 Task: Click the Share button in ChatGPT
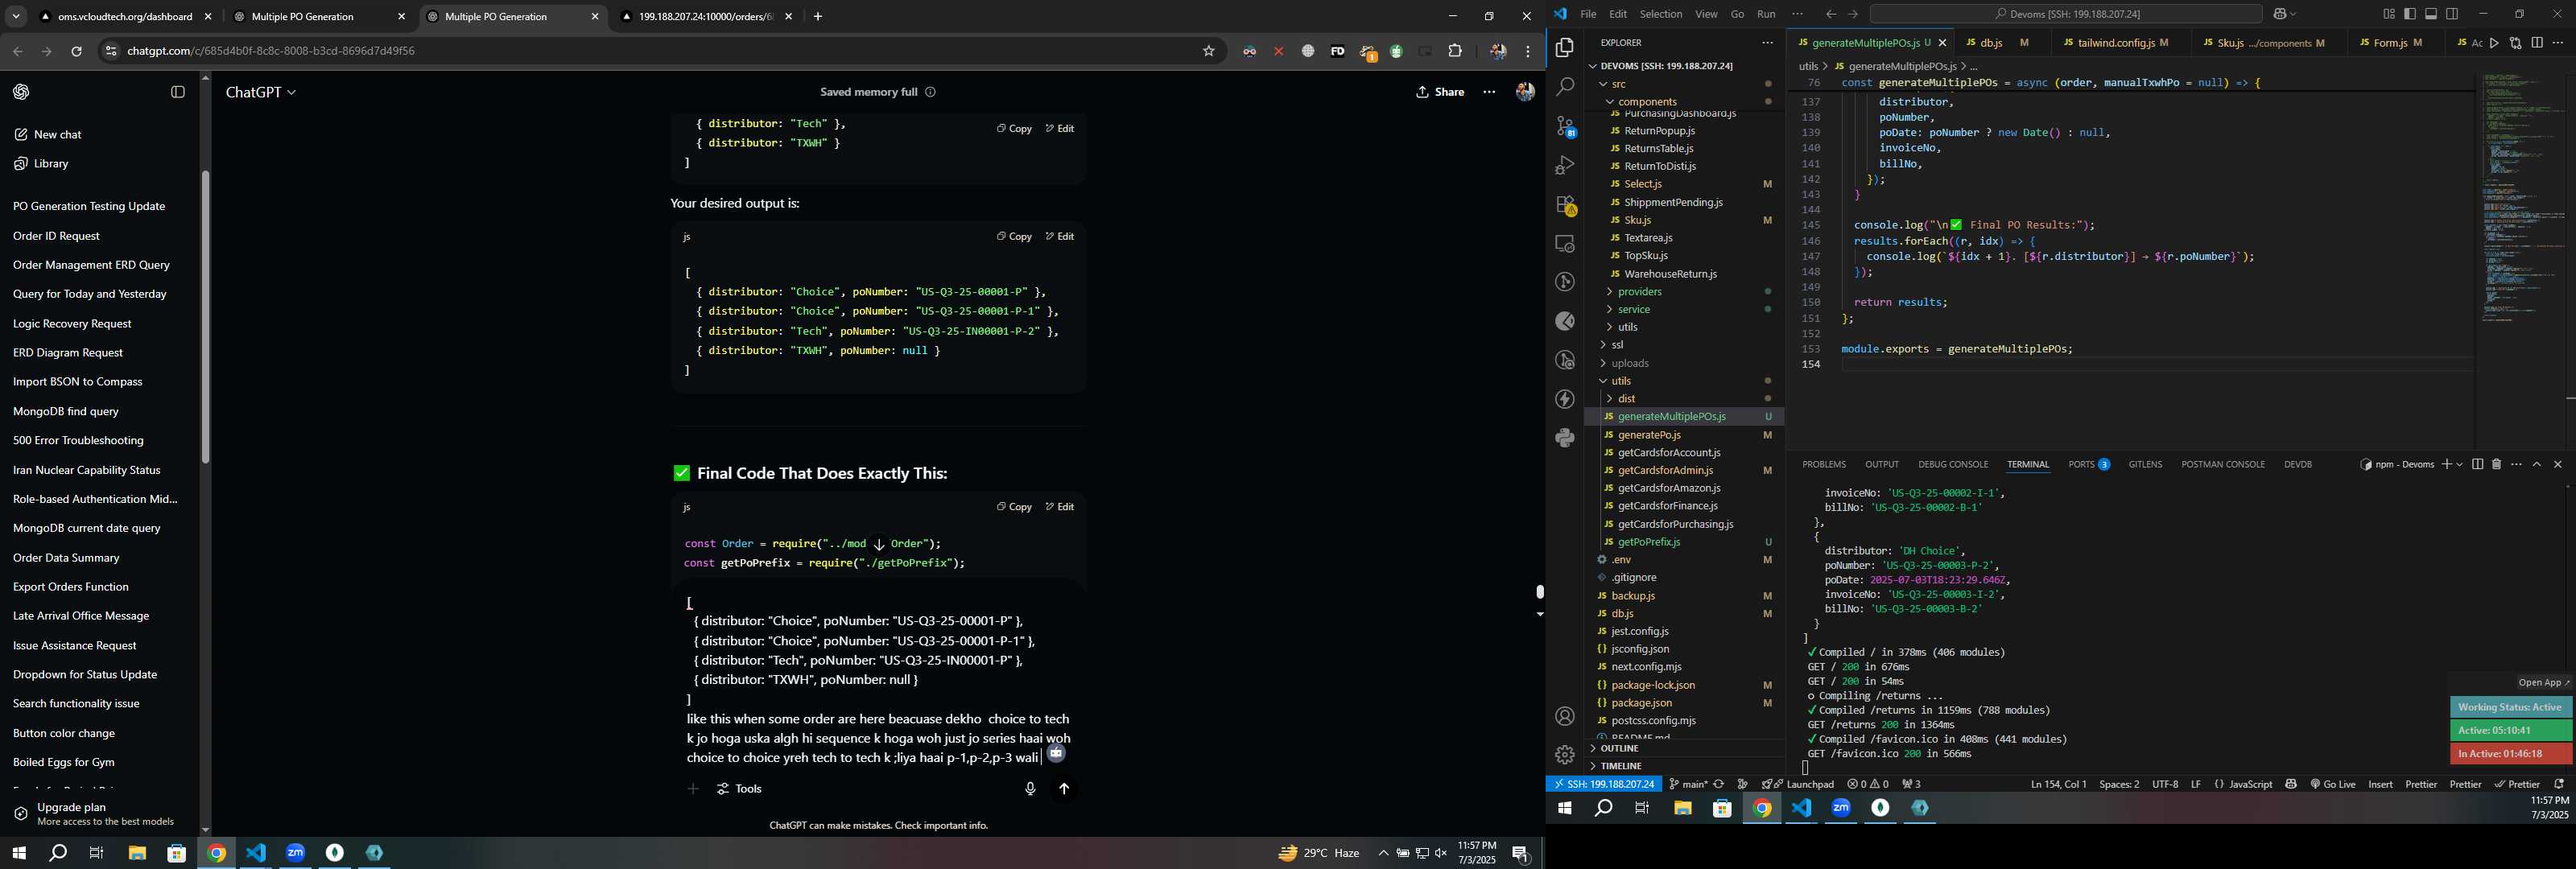pos(1441,92)
